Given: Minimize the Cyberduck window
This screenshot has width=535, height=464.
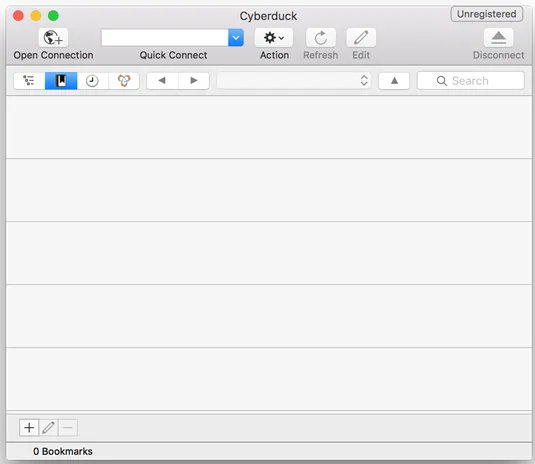Looking at the screenshot, I should tap(36, 16).
